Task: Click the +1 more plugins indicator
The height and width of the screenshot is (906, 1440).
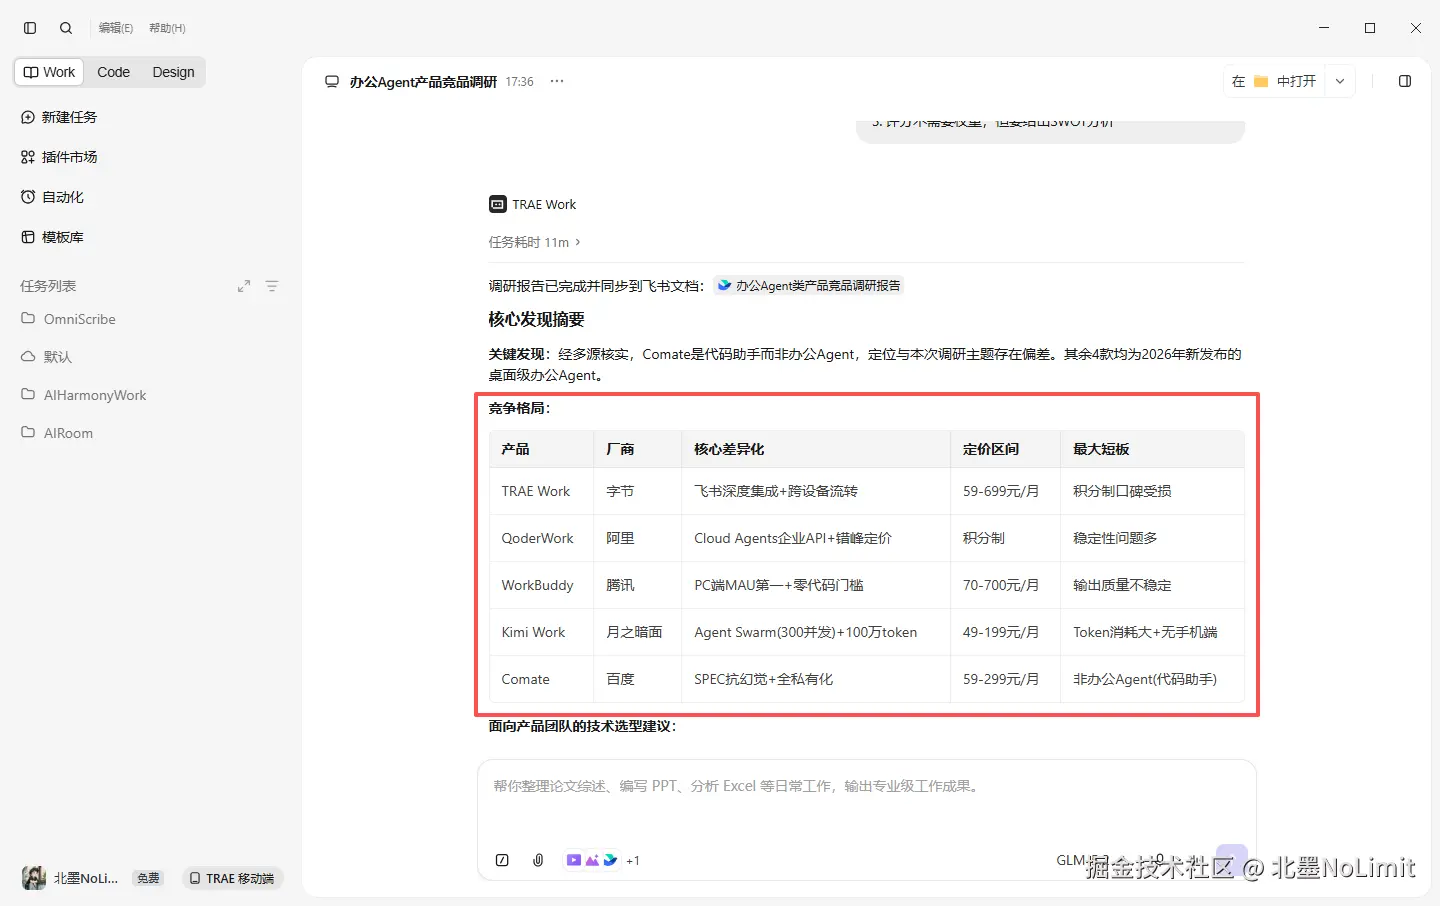Action: pos(633,860)
